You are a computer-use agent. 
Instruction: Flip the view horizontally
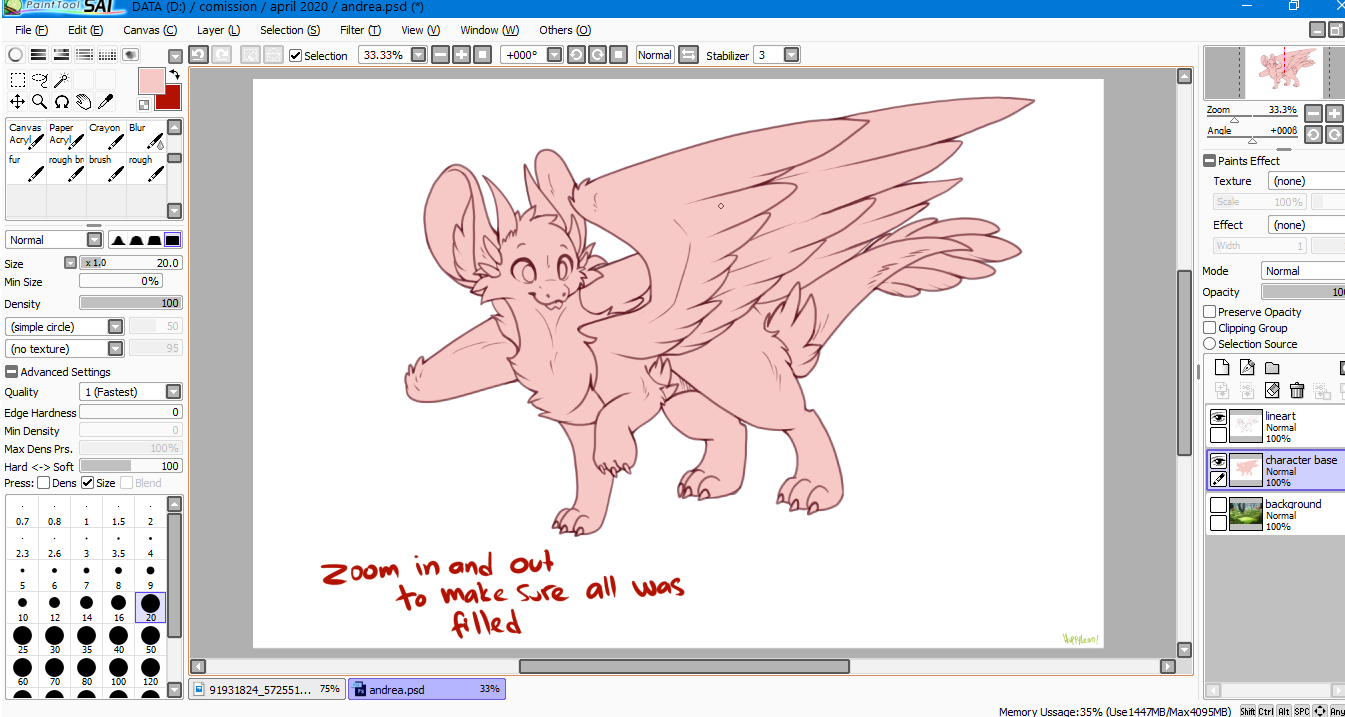click(x=688, y=55)
